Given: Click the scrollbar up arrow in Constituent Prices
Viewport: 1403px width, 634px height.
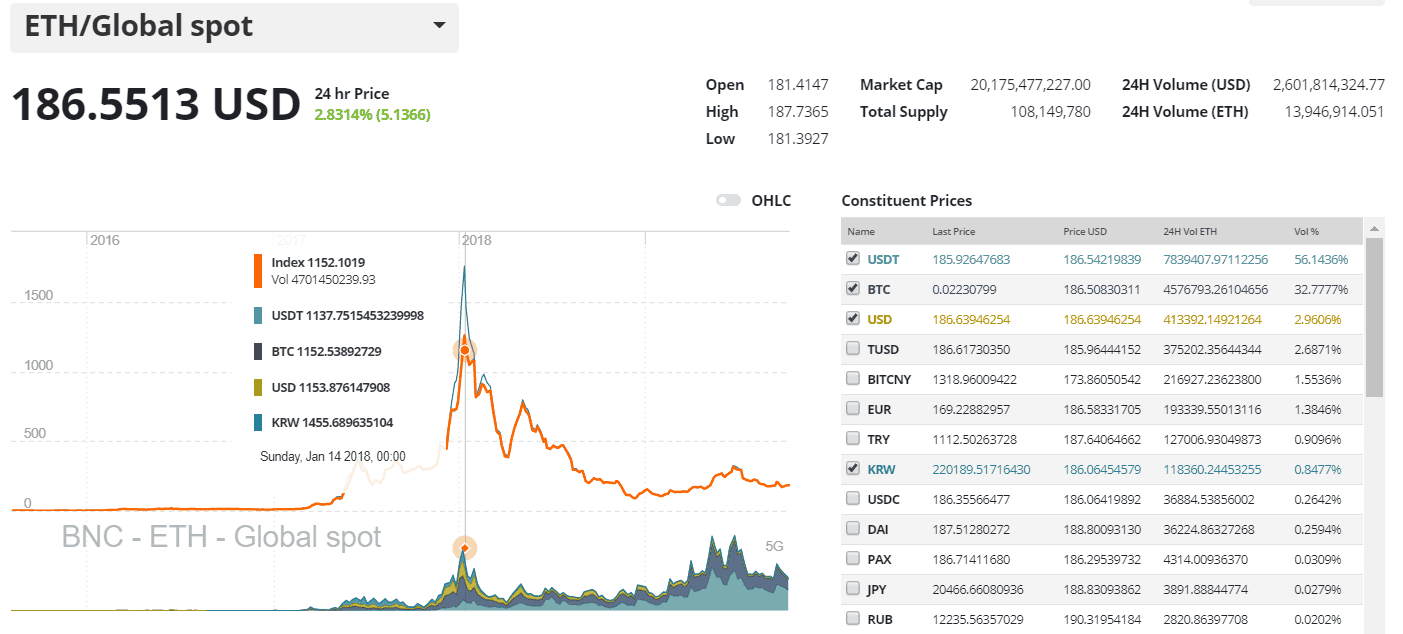Looking at the screenshot, I should 1374,229.
